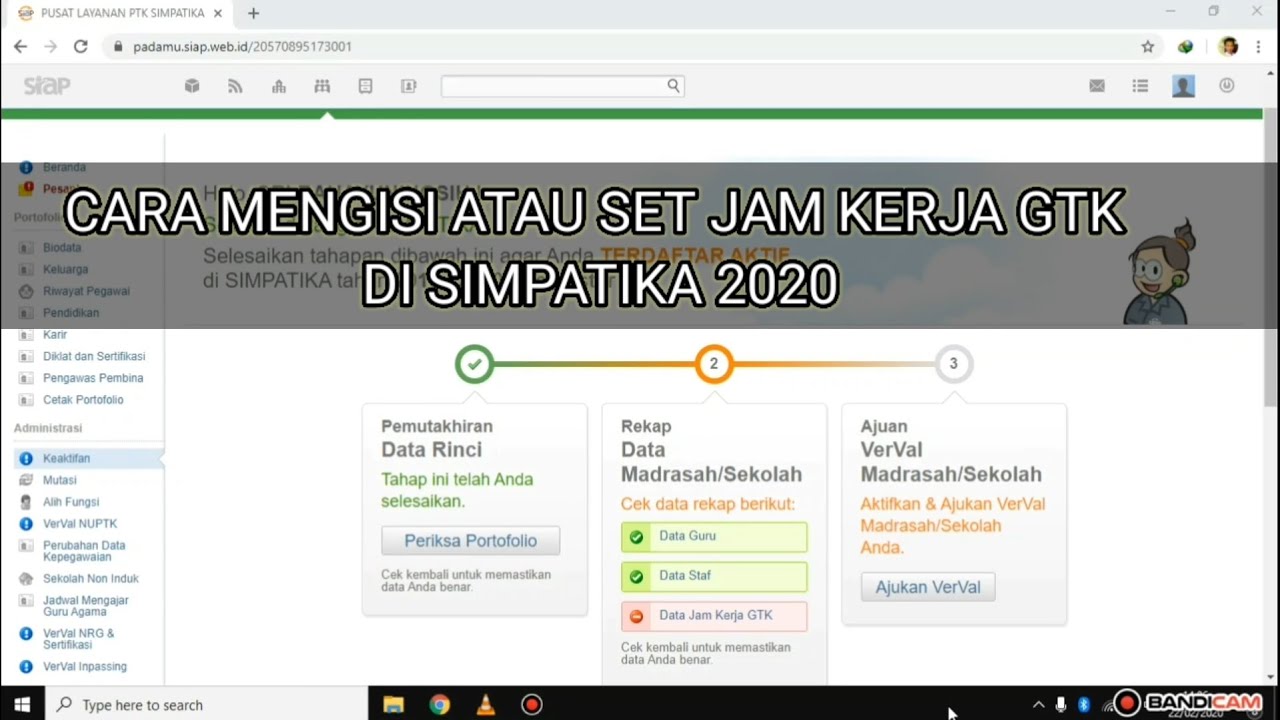Open the Data Staf recap row

pos(714,576)
